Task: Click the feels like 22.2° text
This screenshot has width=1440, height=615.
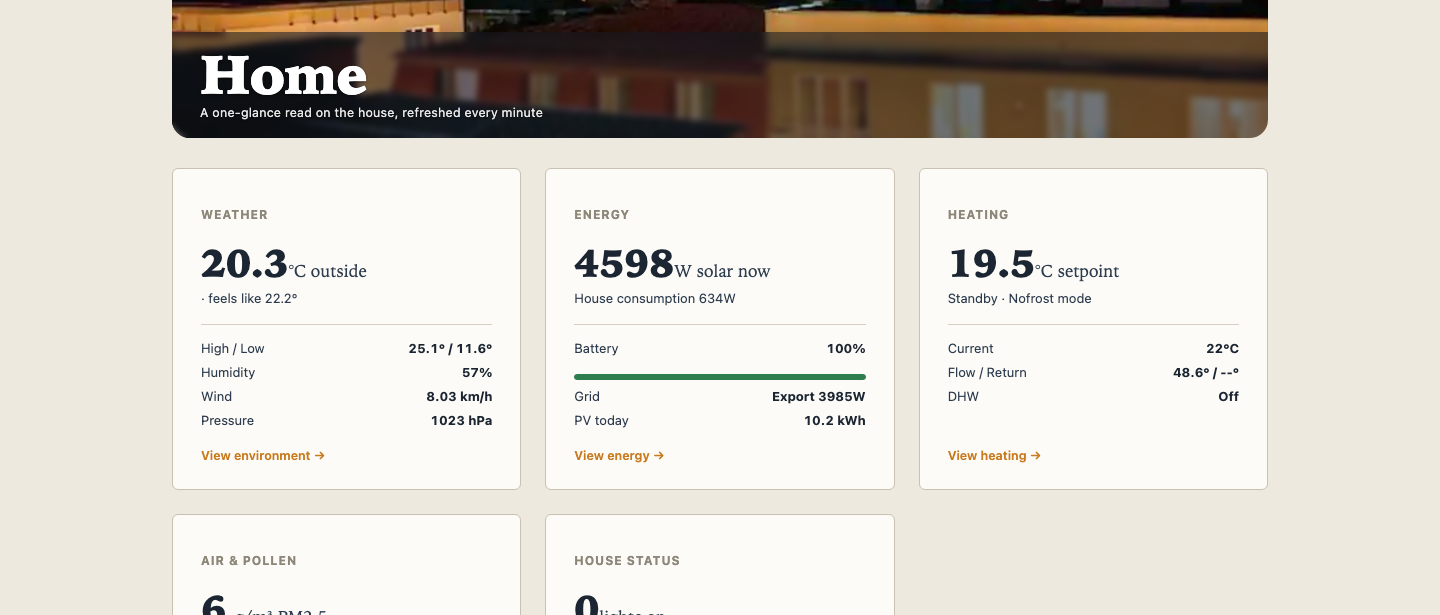Action: 249,299
